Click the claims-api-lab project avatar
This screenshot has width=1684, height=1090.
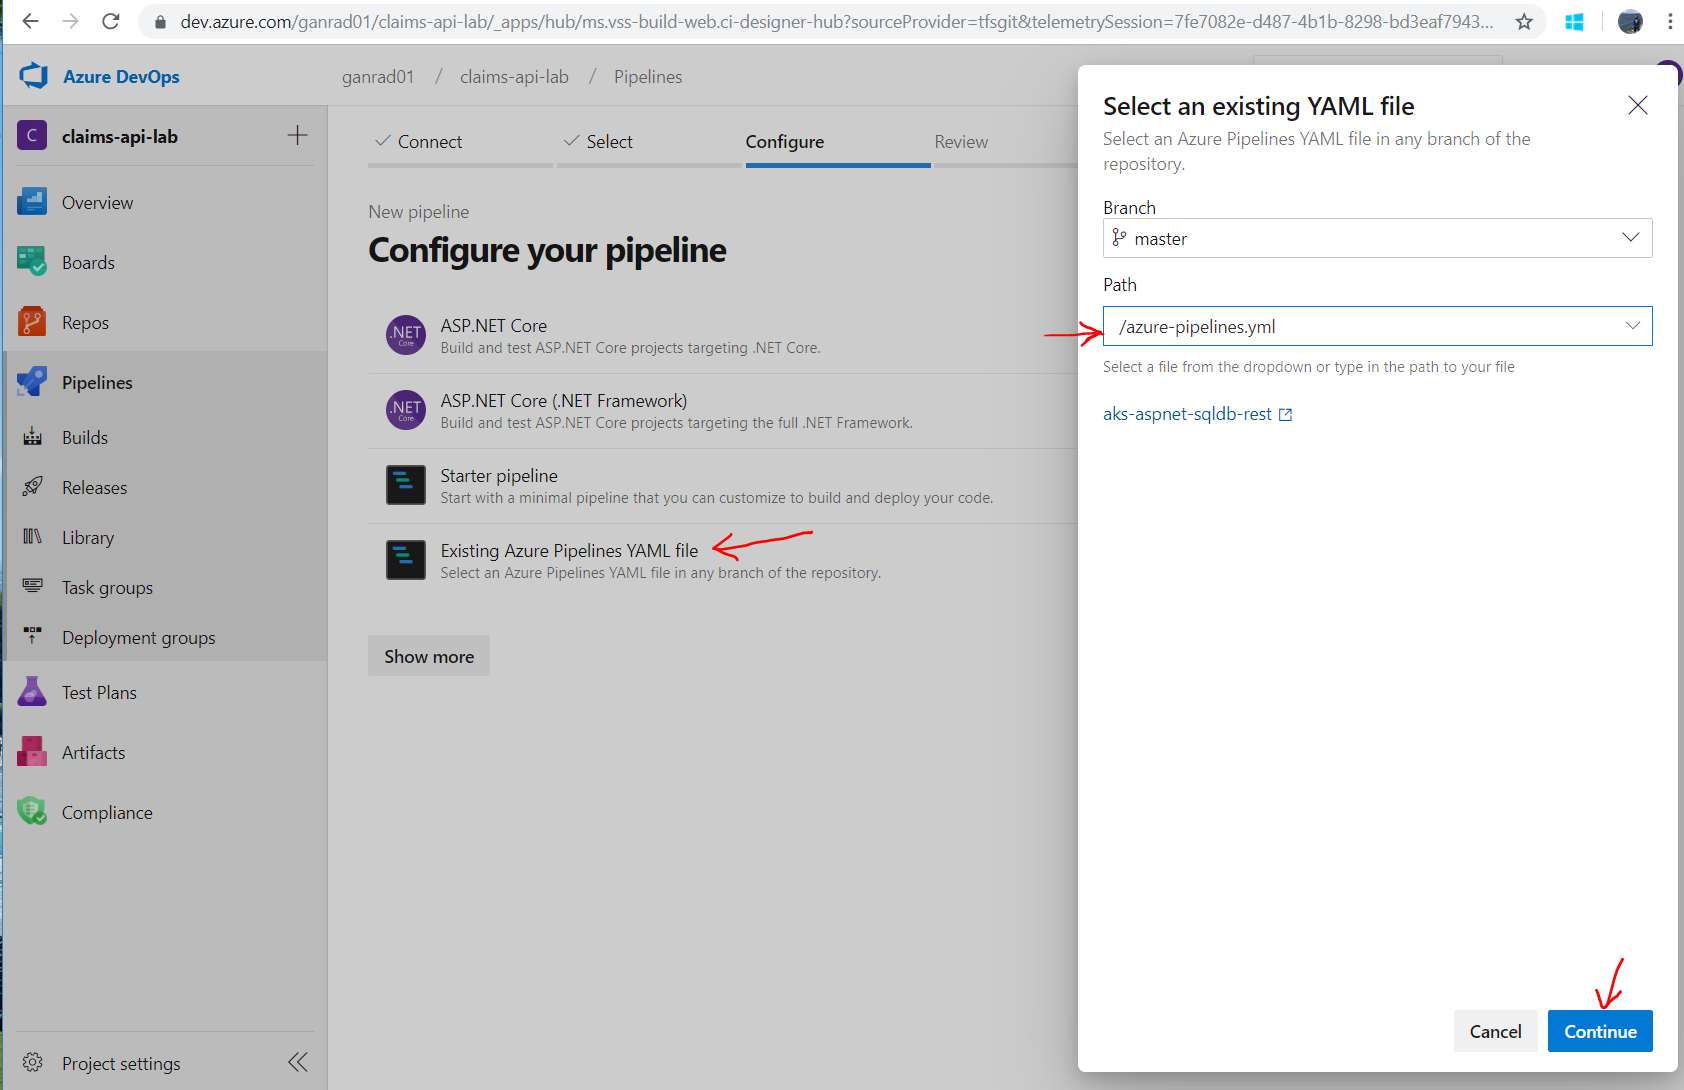click(x=32, y=136)
